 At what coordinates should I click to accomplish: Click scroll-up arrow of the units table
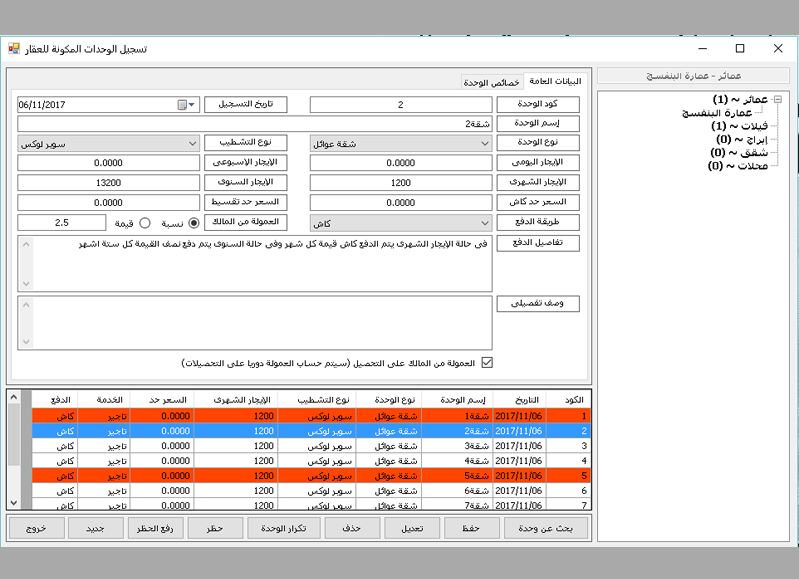pos(14,397)
